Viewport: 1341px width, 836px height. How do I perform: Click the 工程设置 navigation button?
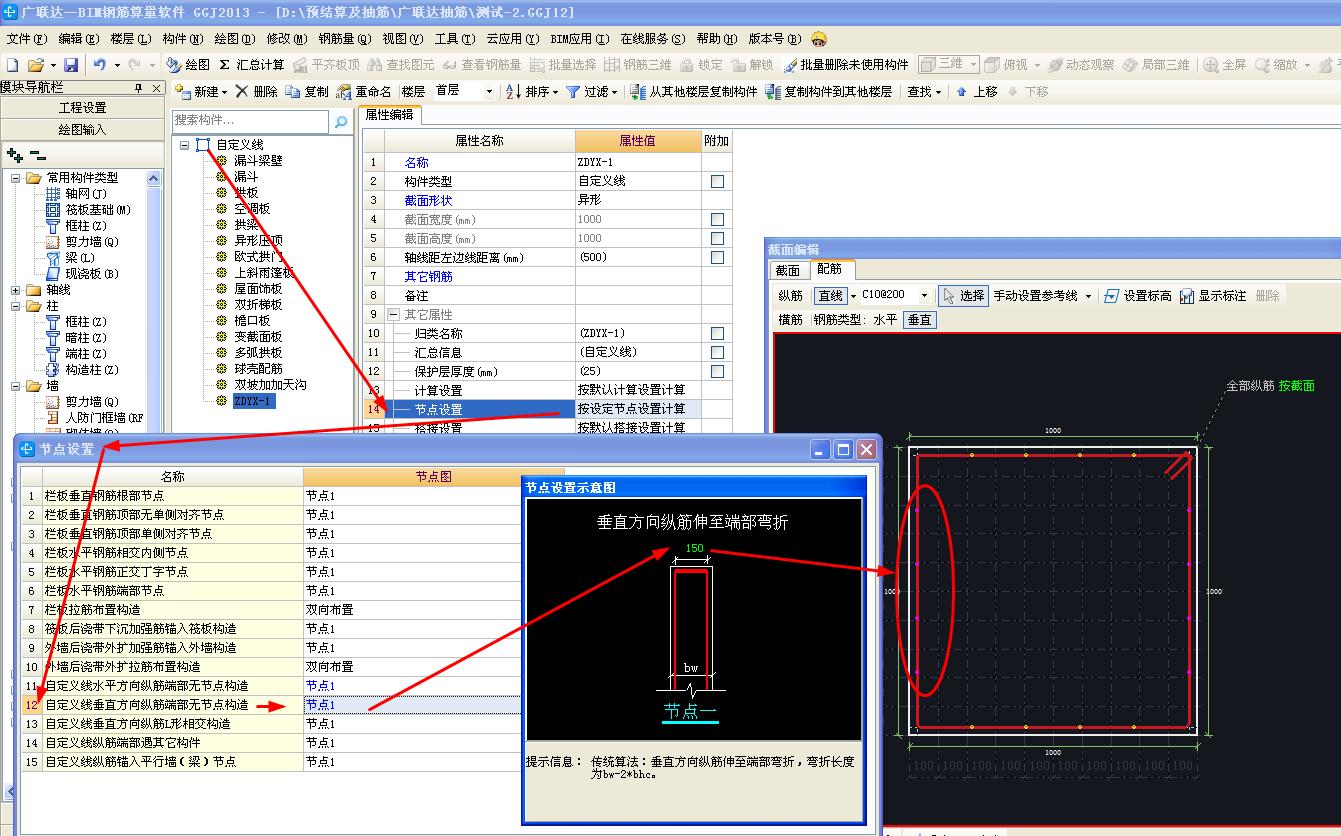pos(82,108)
